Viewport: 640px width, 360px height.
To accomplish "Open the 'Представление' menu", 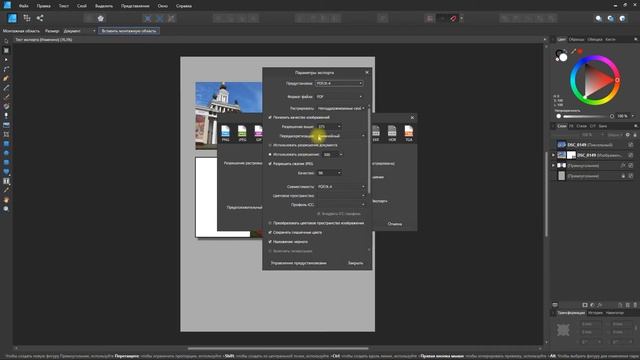I will click(x=135, y=6).
